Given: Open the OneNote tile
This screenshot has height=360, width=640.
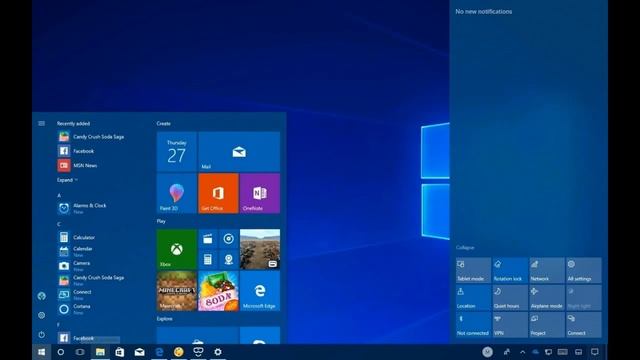Looking at the screenshot, I should pos(260,193).
